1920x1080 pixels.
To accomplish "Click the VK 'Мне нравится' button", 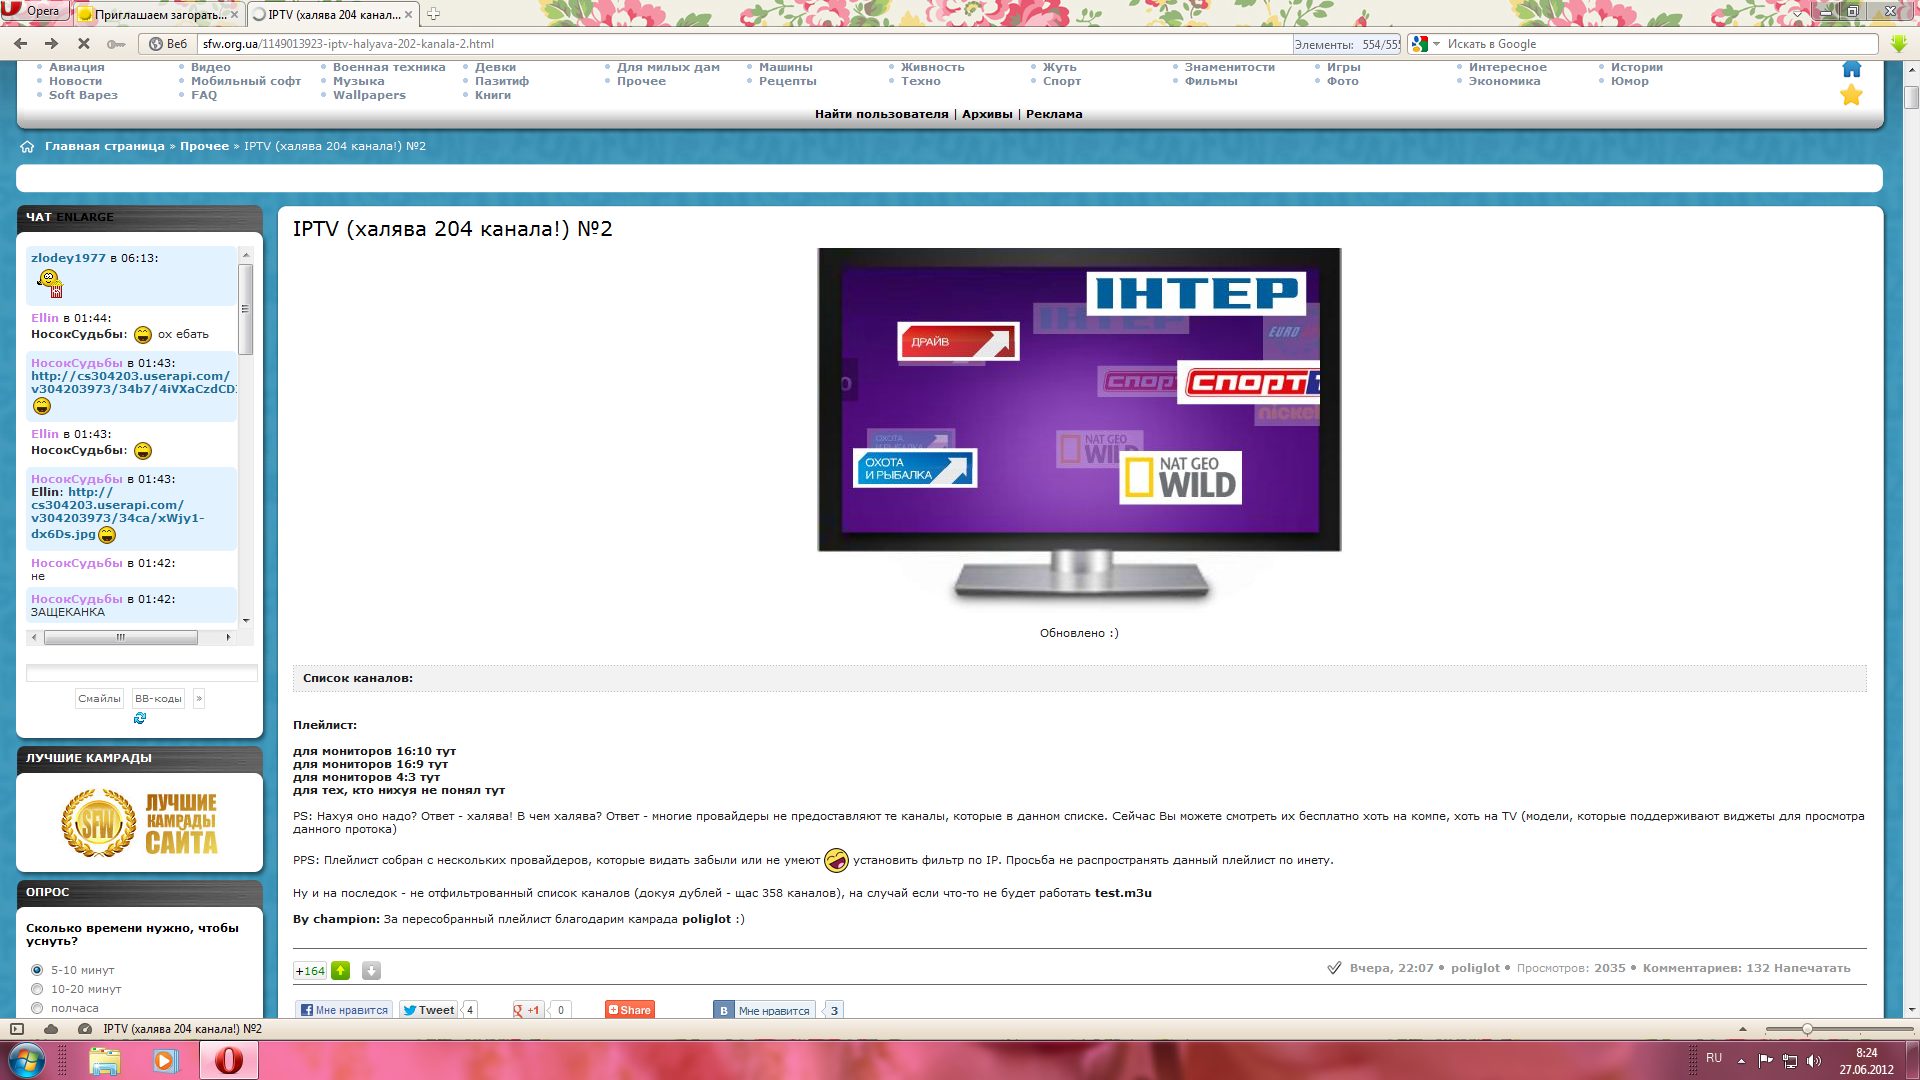I will 765,1010.
